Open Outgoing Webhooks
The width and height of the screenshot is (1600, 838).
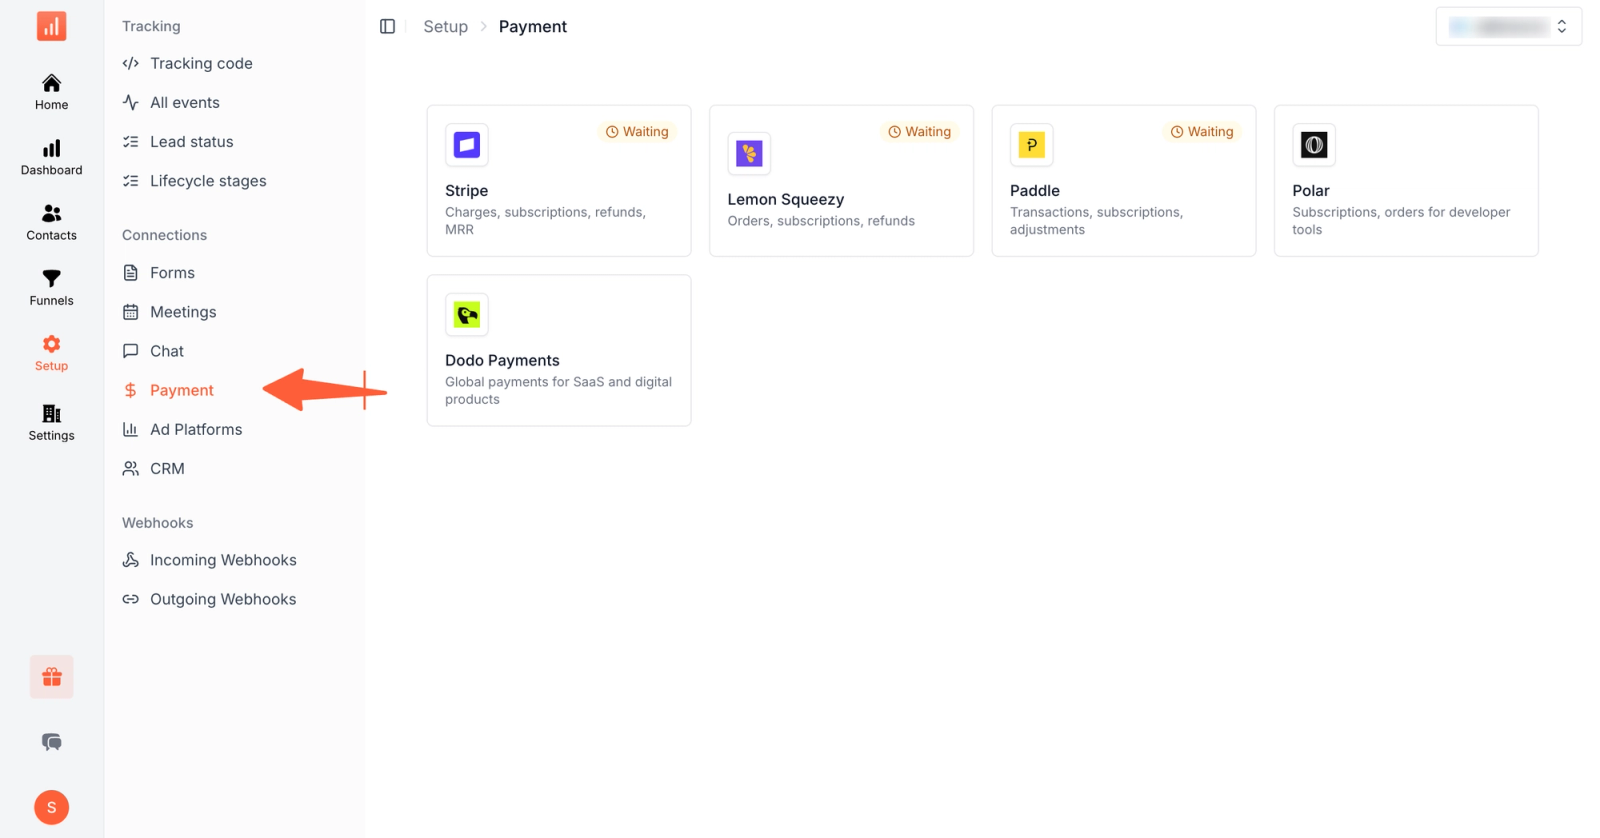coord(209,599)
